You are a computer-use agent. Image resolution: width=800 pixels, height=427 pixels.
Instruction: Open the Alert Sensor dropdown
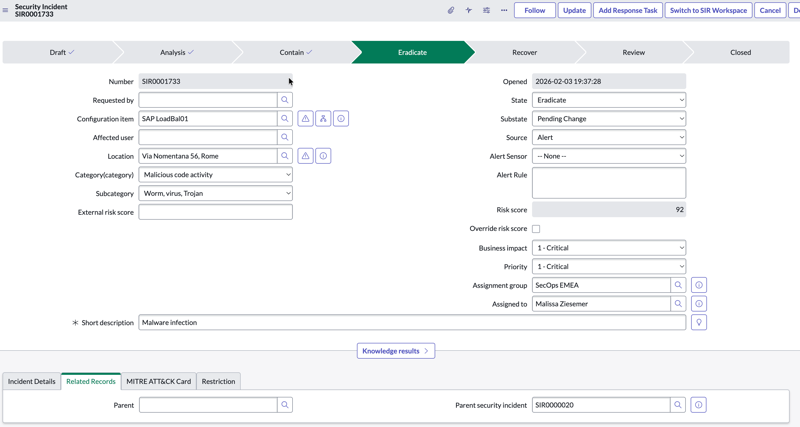[x=609, y=156]
